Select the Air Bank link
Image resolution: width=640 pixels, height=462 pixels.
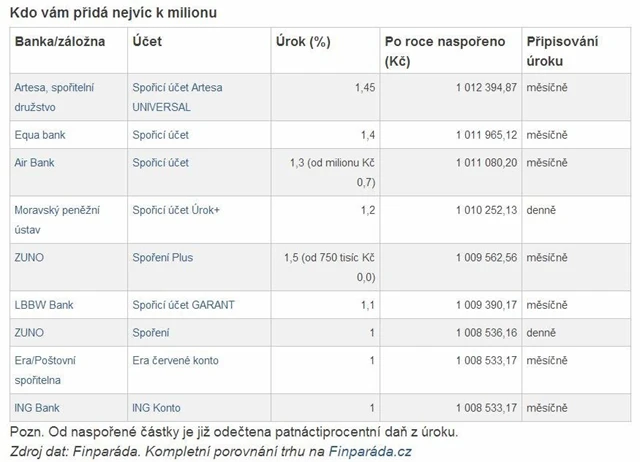(x=35, y=162)
